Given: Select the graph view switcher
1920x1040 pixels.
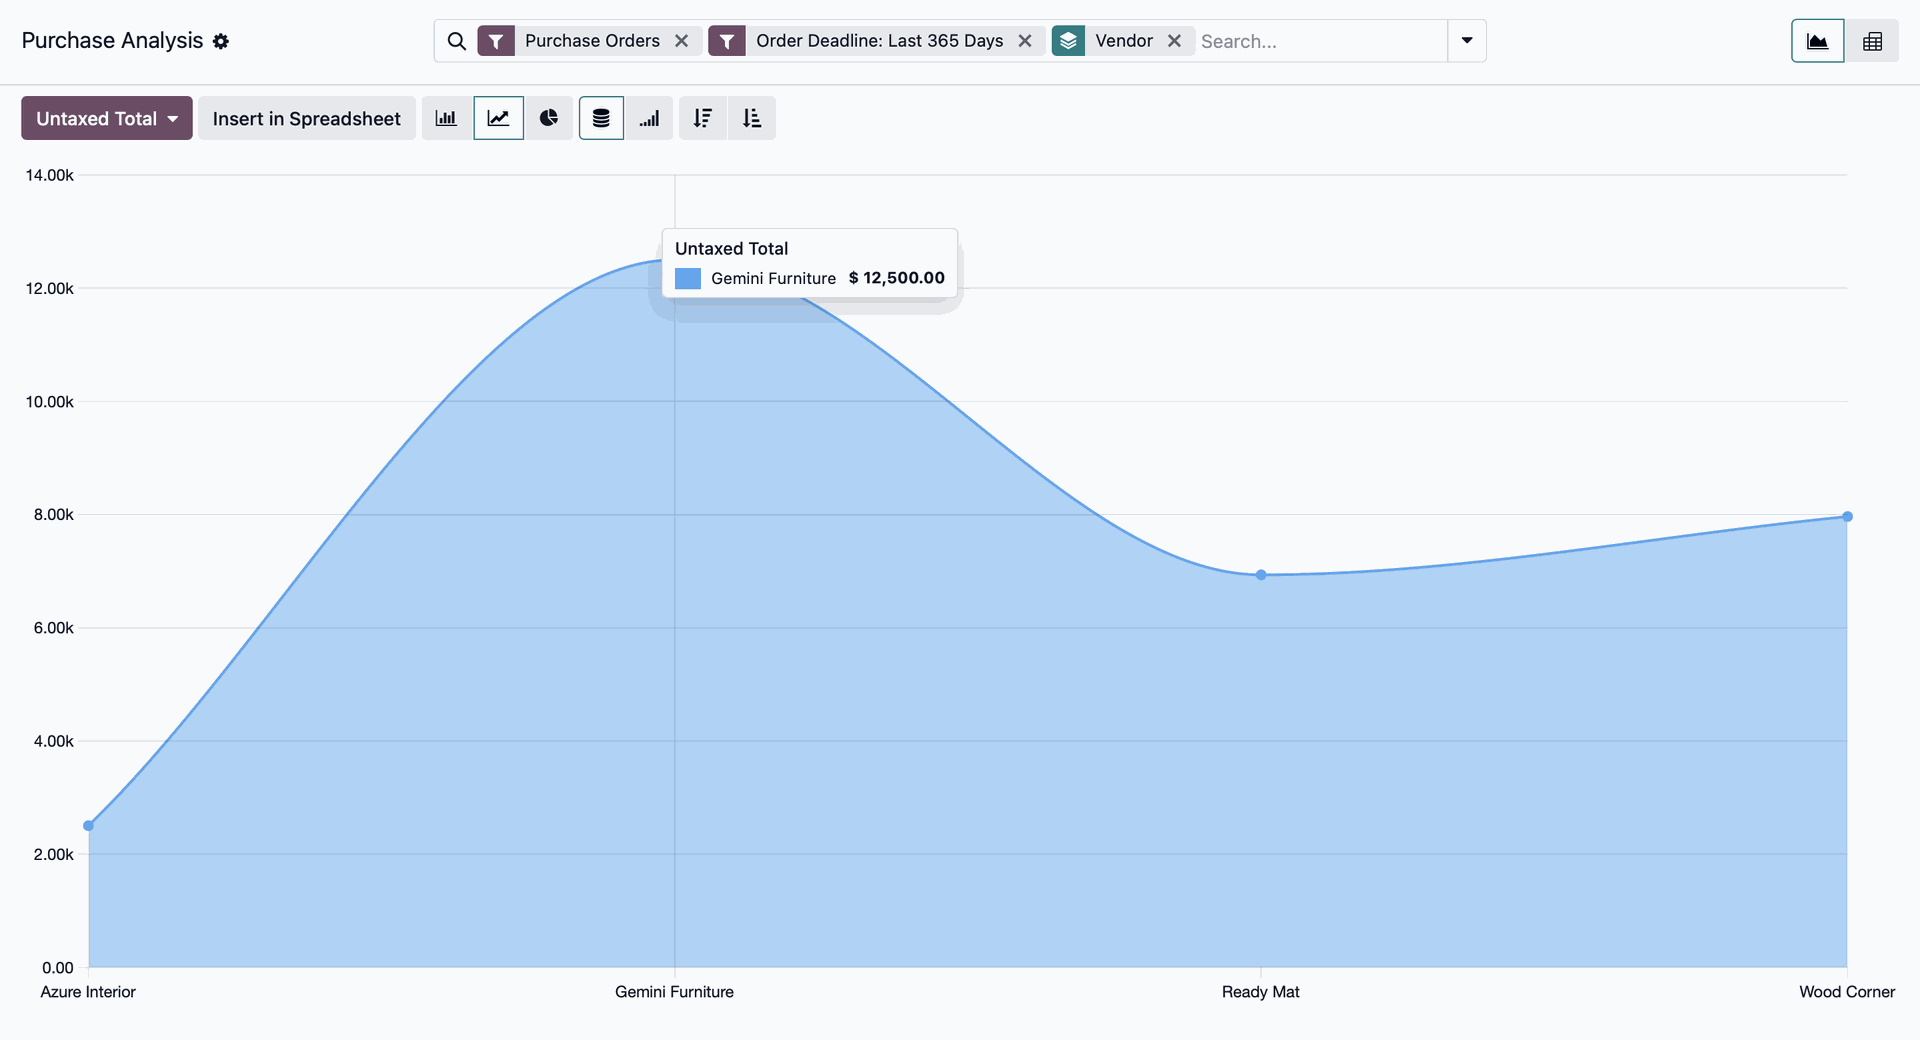Looking at the screenshot, I should coord(1817,41).
